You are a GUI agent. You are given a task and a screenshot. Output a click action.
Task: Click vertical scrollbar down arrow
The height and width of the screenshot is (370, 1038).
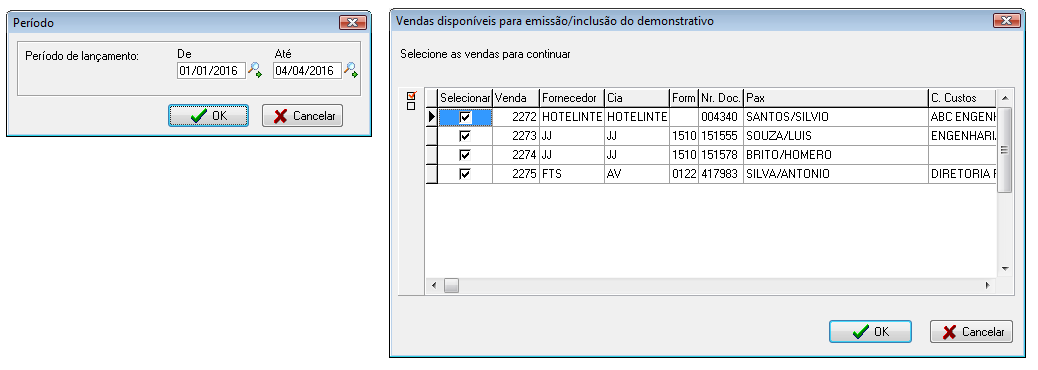coord(1004,269)
